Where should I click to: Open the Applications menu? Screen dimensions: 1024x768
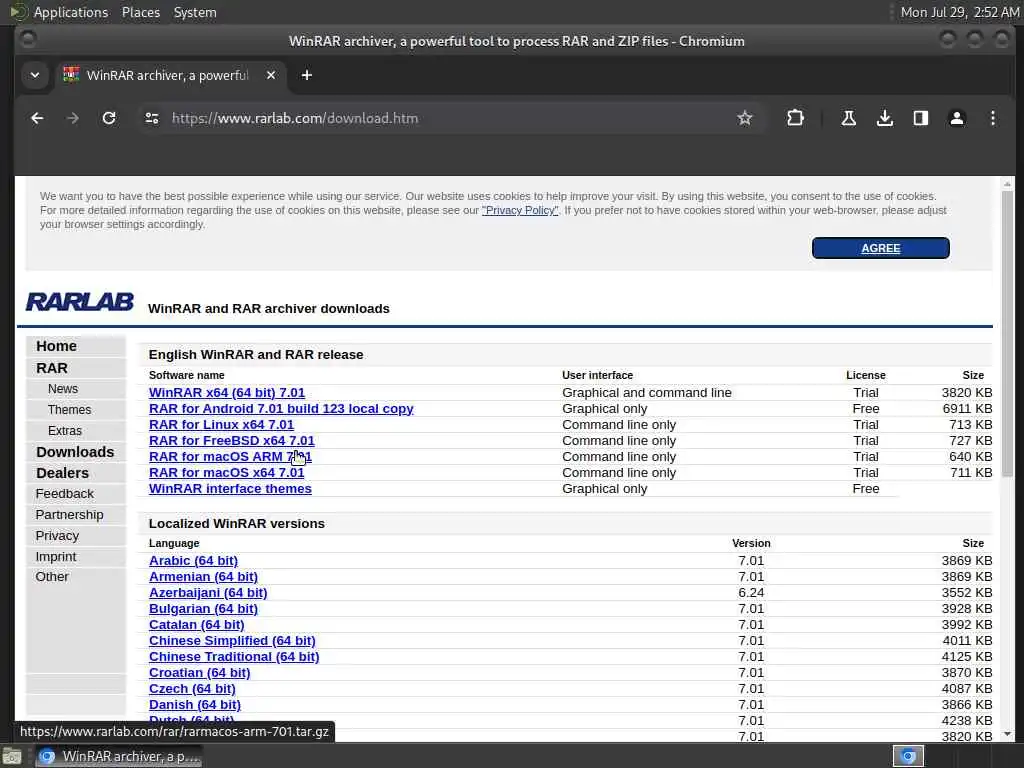[71, 12]
